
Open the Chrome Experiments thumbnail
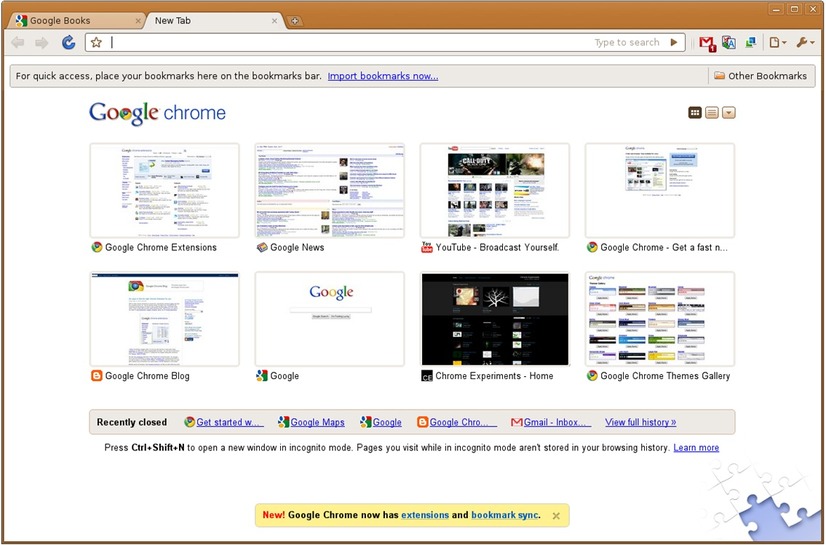[495, 319]
